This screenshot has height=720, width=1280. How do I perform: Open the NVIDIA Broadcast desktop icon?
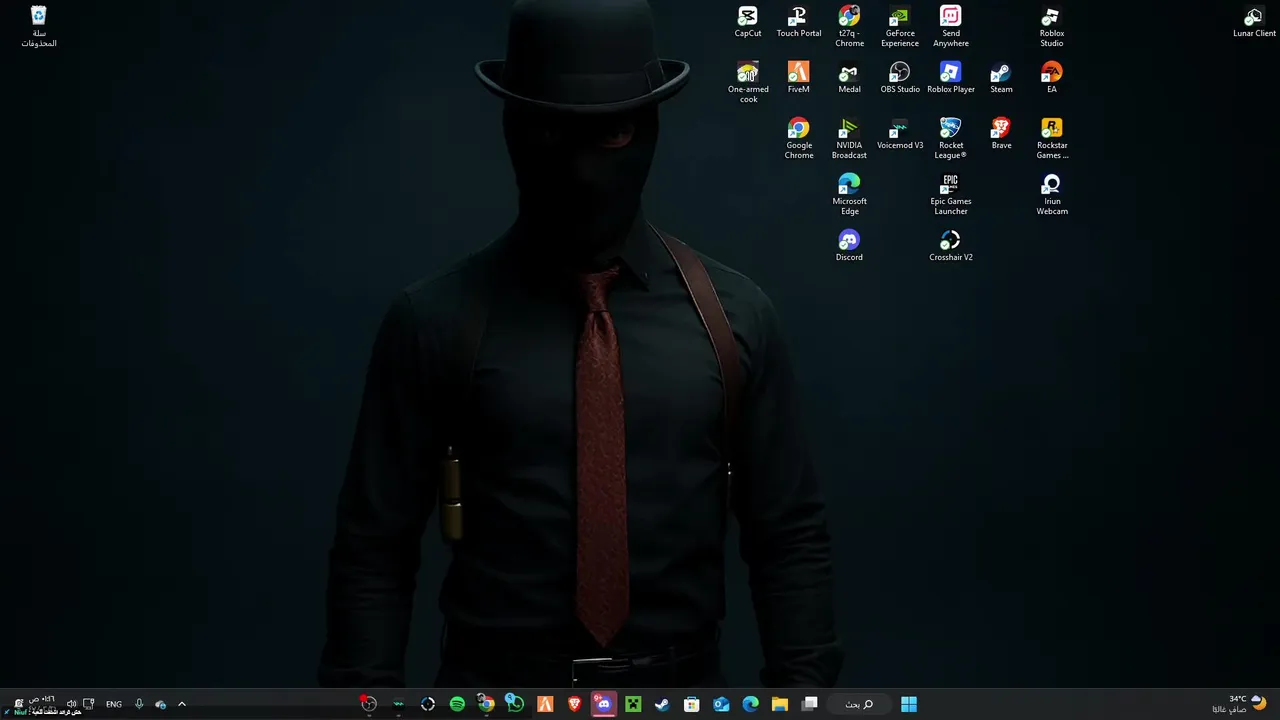[x=849, y=139]
